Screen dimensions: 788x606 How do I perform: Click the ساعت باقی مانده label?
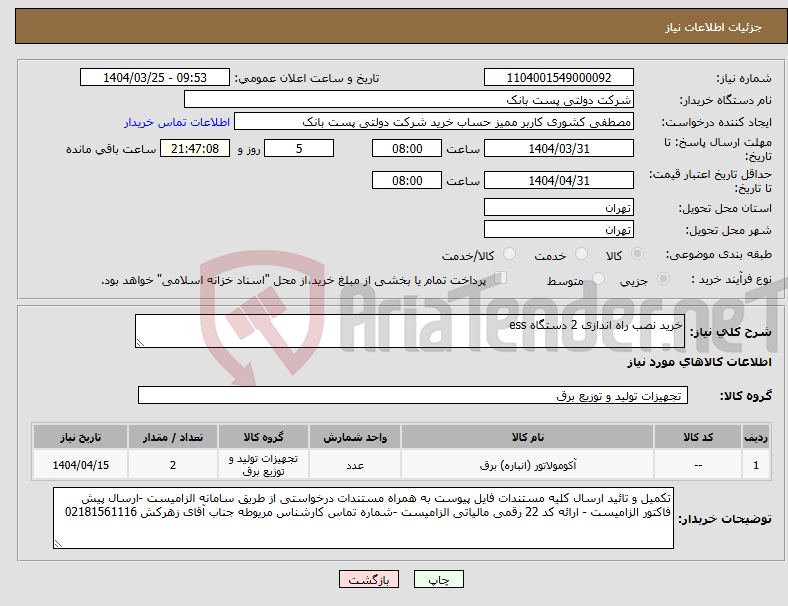click(x=111, y=149)
